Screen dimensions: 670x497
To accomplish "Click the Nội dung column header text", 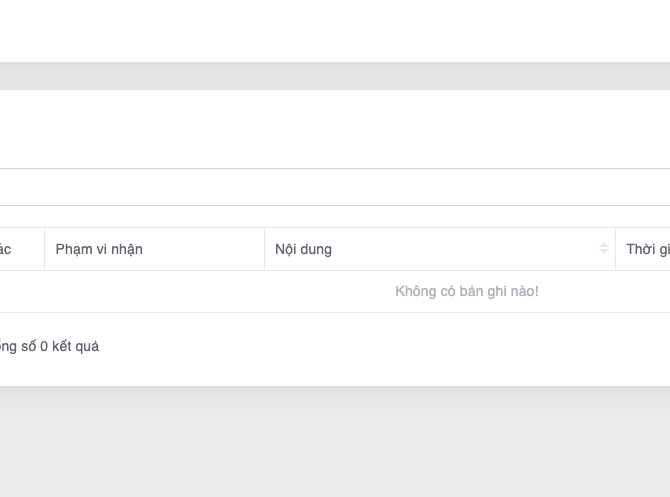I will (x=303, y=249).
